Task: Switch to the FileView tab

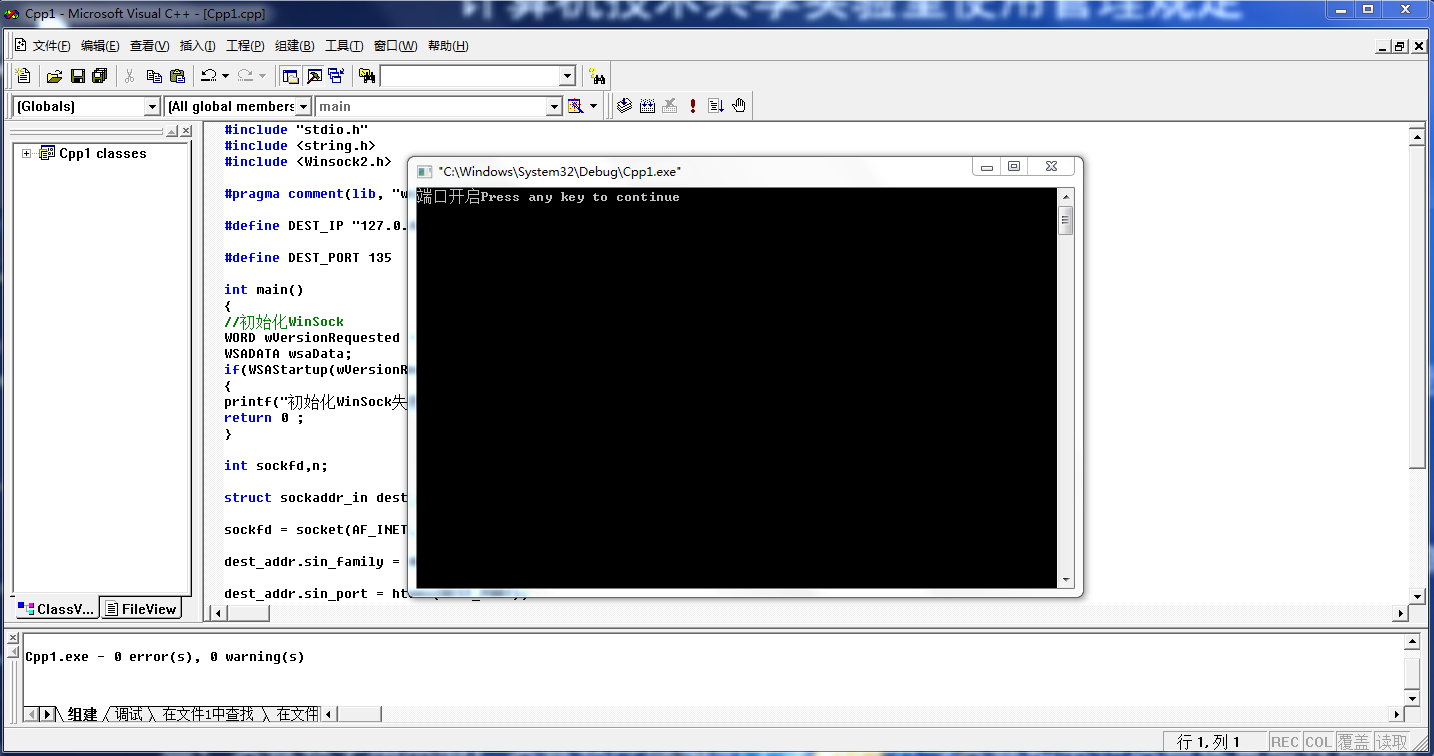Action: point(141,609)
